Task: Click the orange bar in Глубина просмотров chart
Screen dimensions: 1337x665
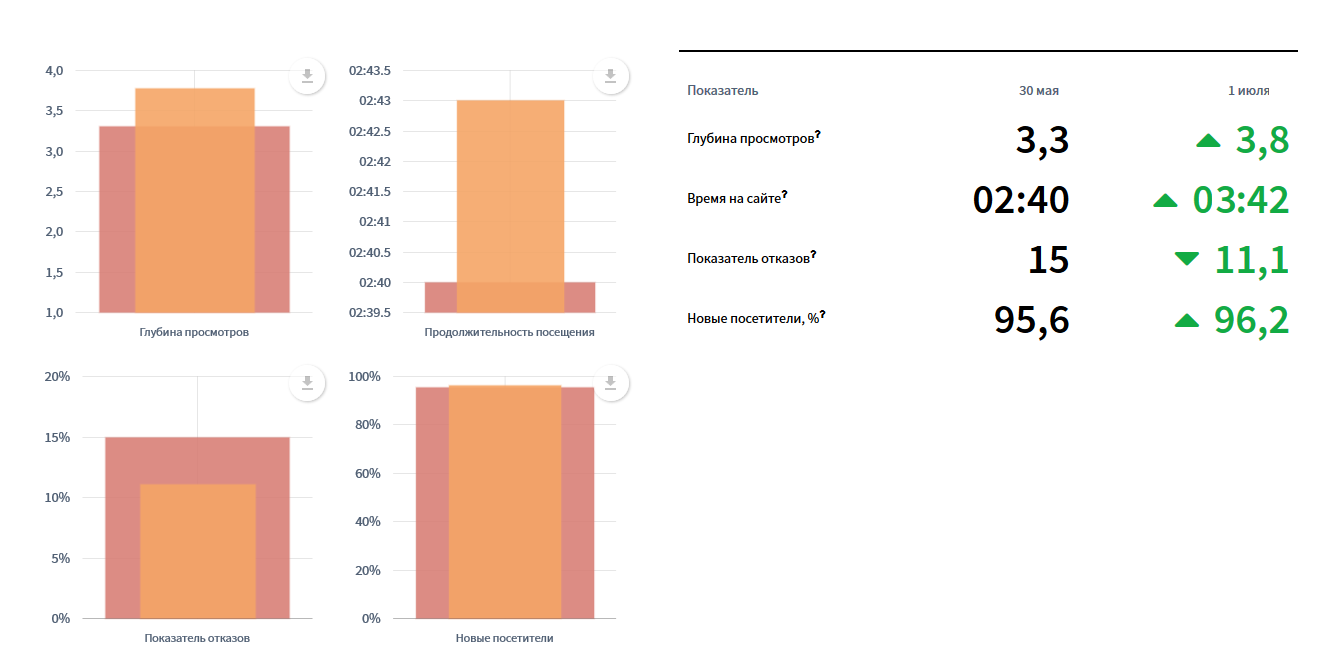Action: (x=195, y=200)
